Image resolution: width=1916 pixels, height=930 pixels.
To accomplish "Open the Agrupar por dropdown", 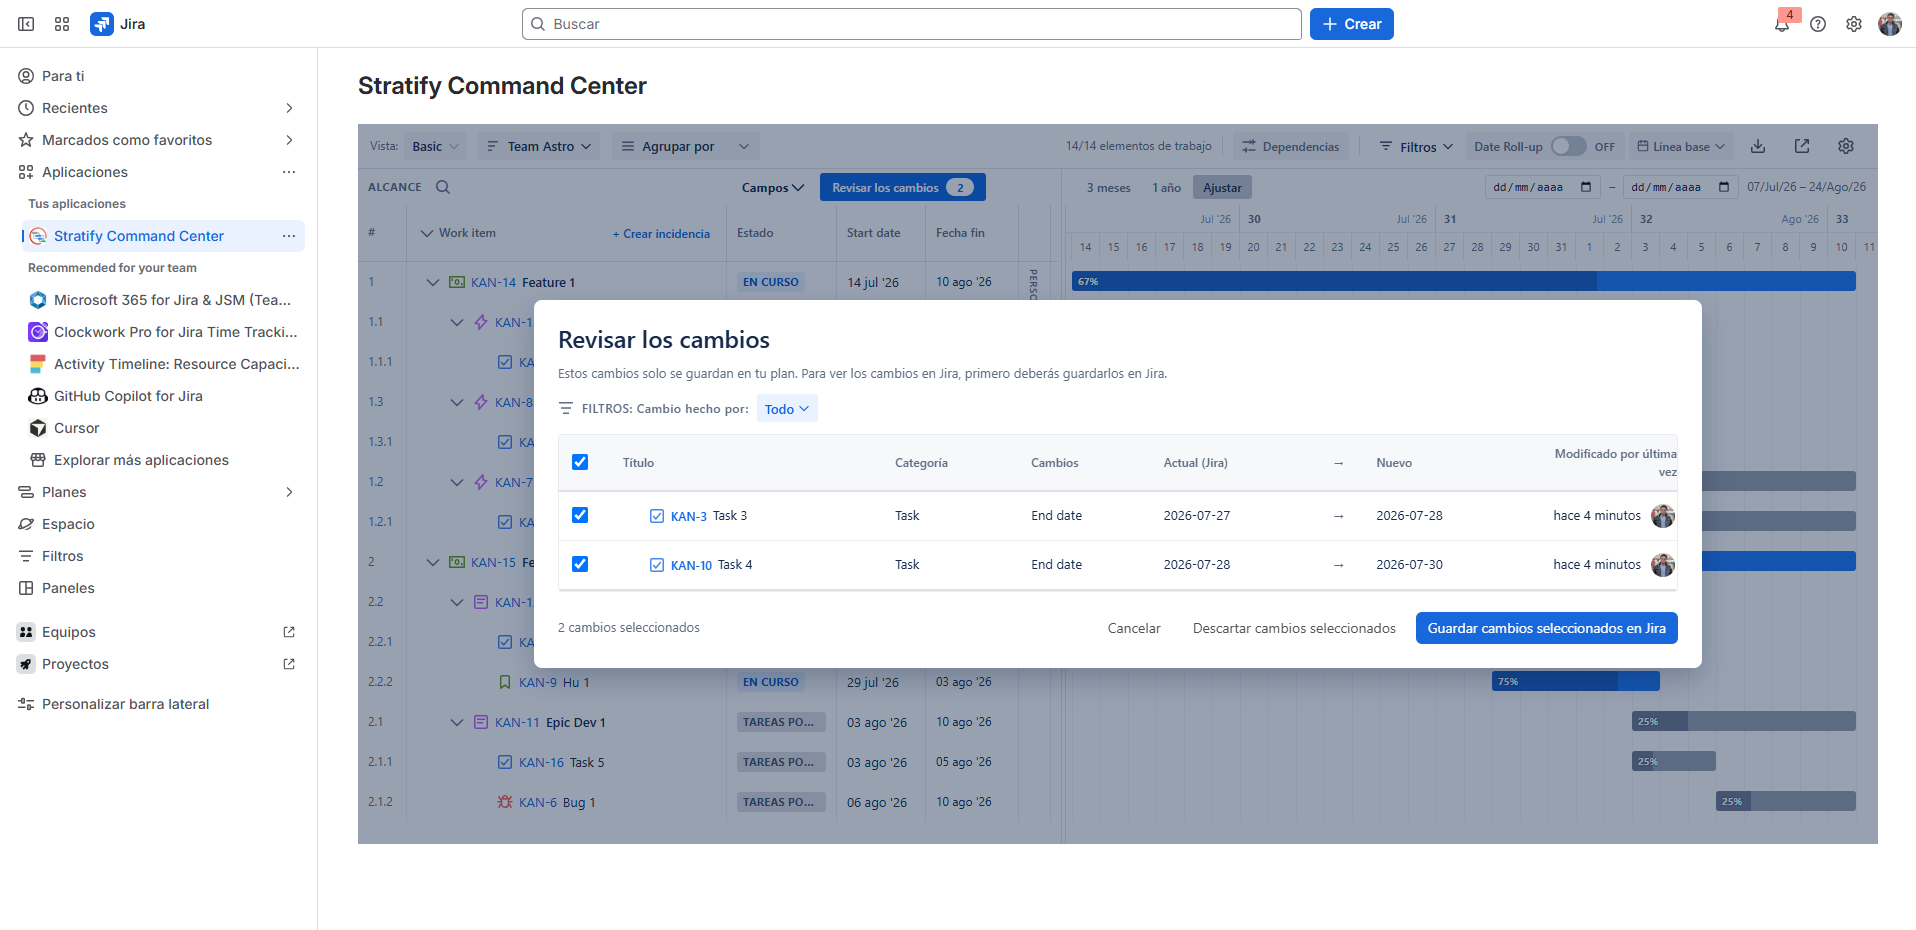I will pos(686,146).
